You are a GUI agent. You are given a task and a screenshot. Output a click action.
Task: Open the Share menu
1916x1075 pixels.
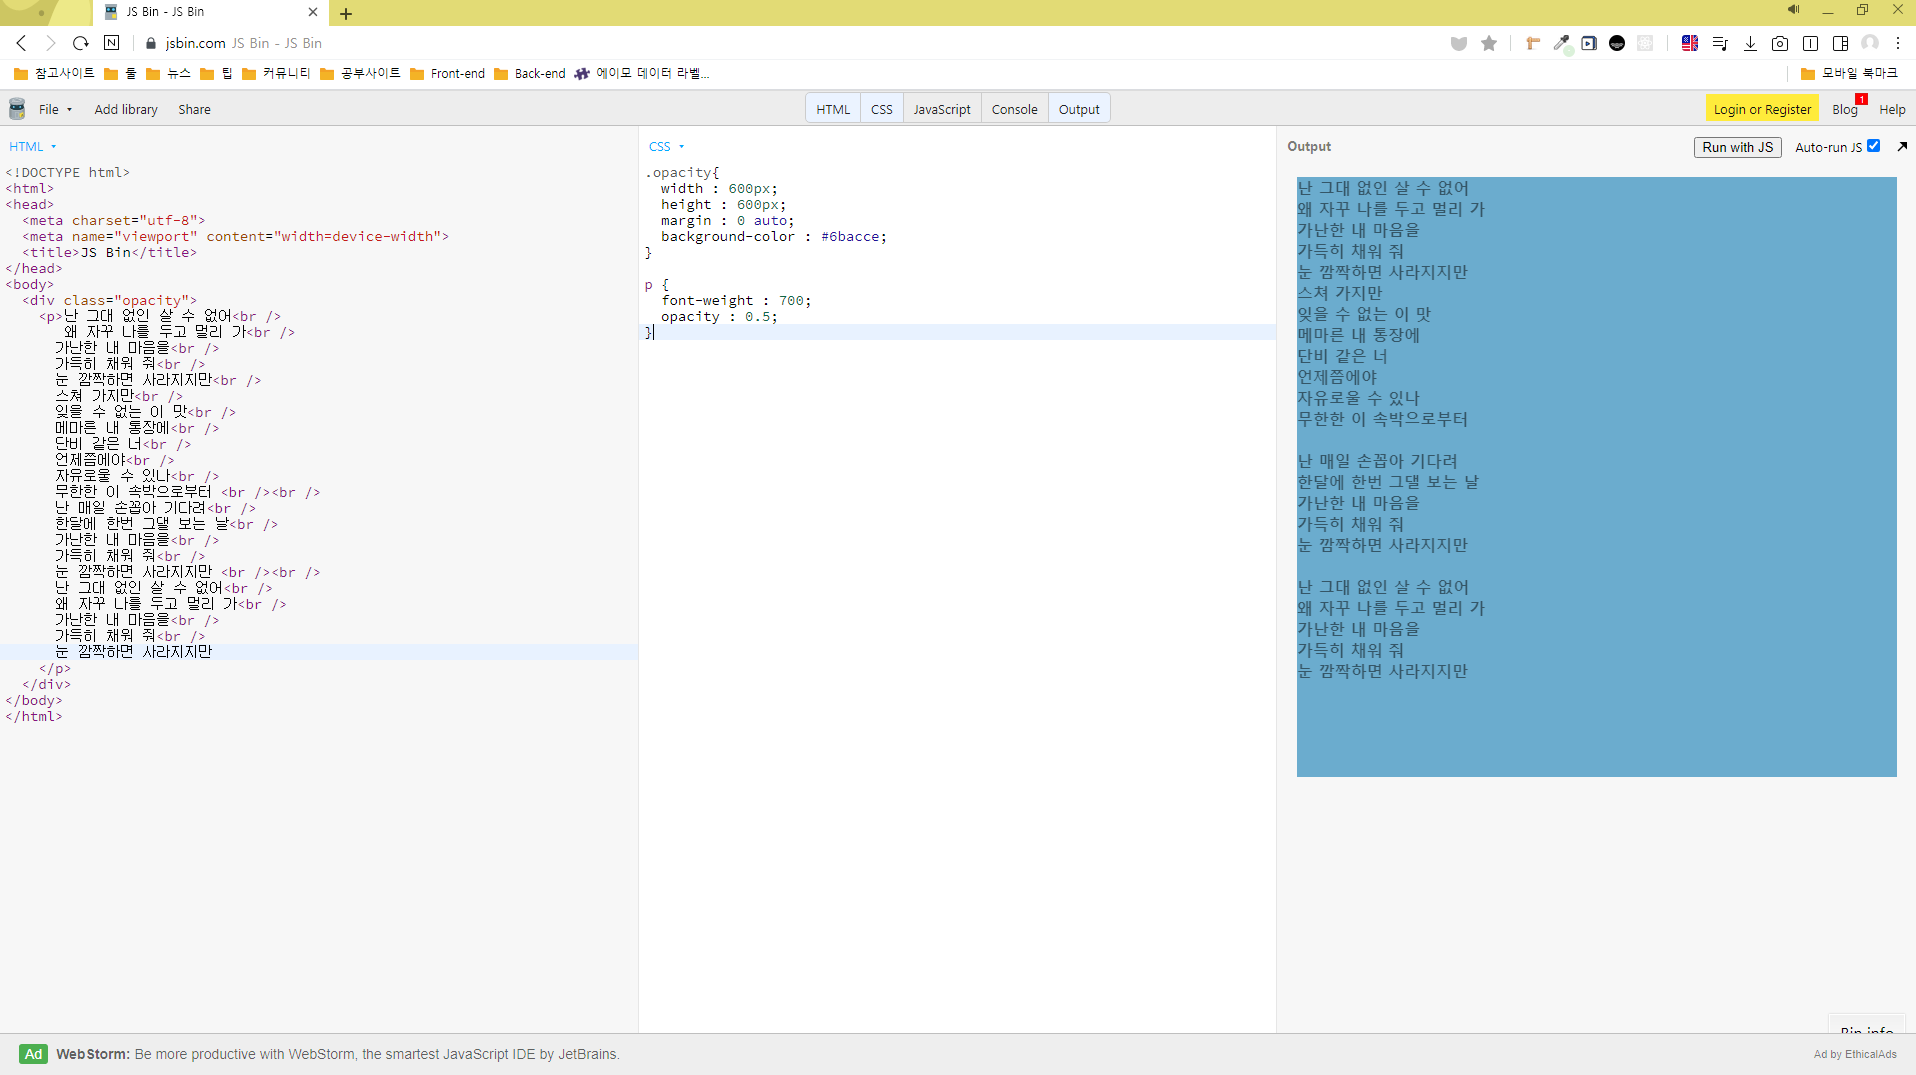(194, 109)
